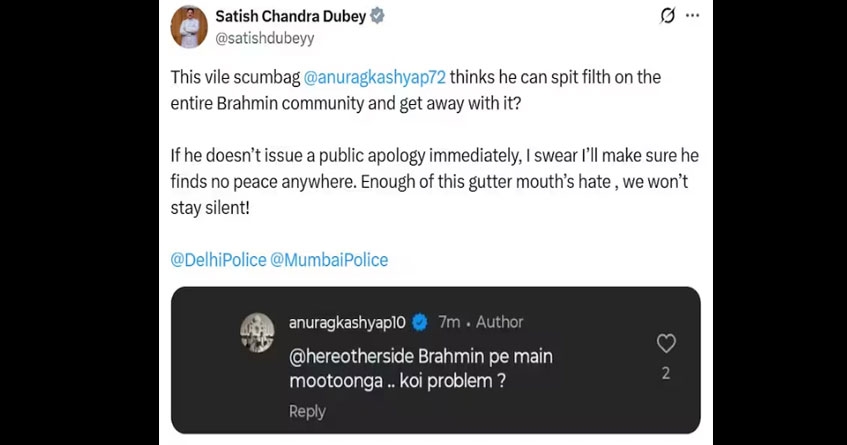Click the @satishdubeyy handle
Screen dimensions: 847x445
click(x=265, y=41)
